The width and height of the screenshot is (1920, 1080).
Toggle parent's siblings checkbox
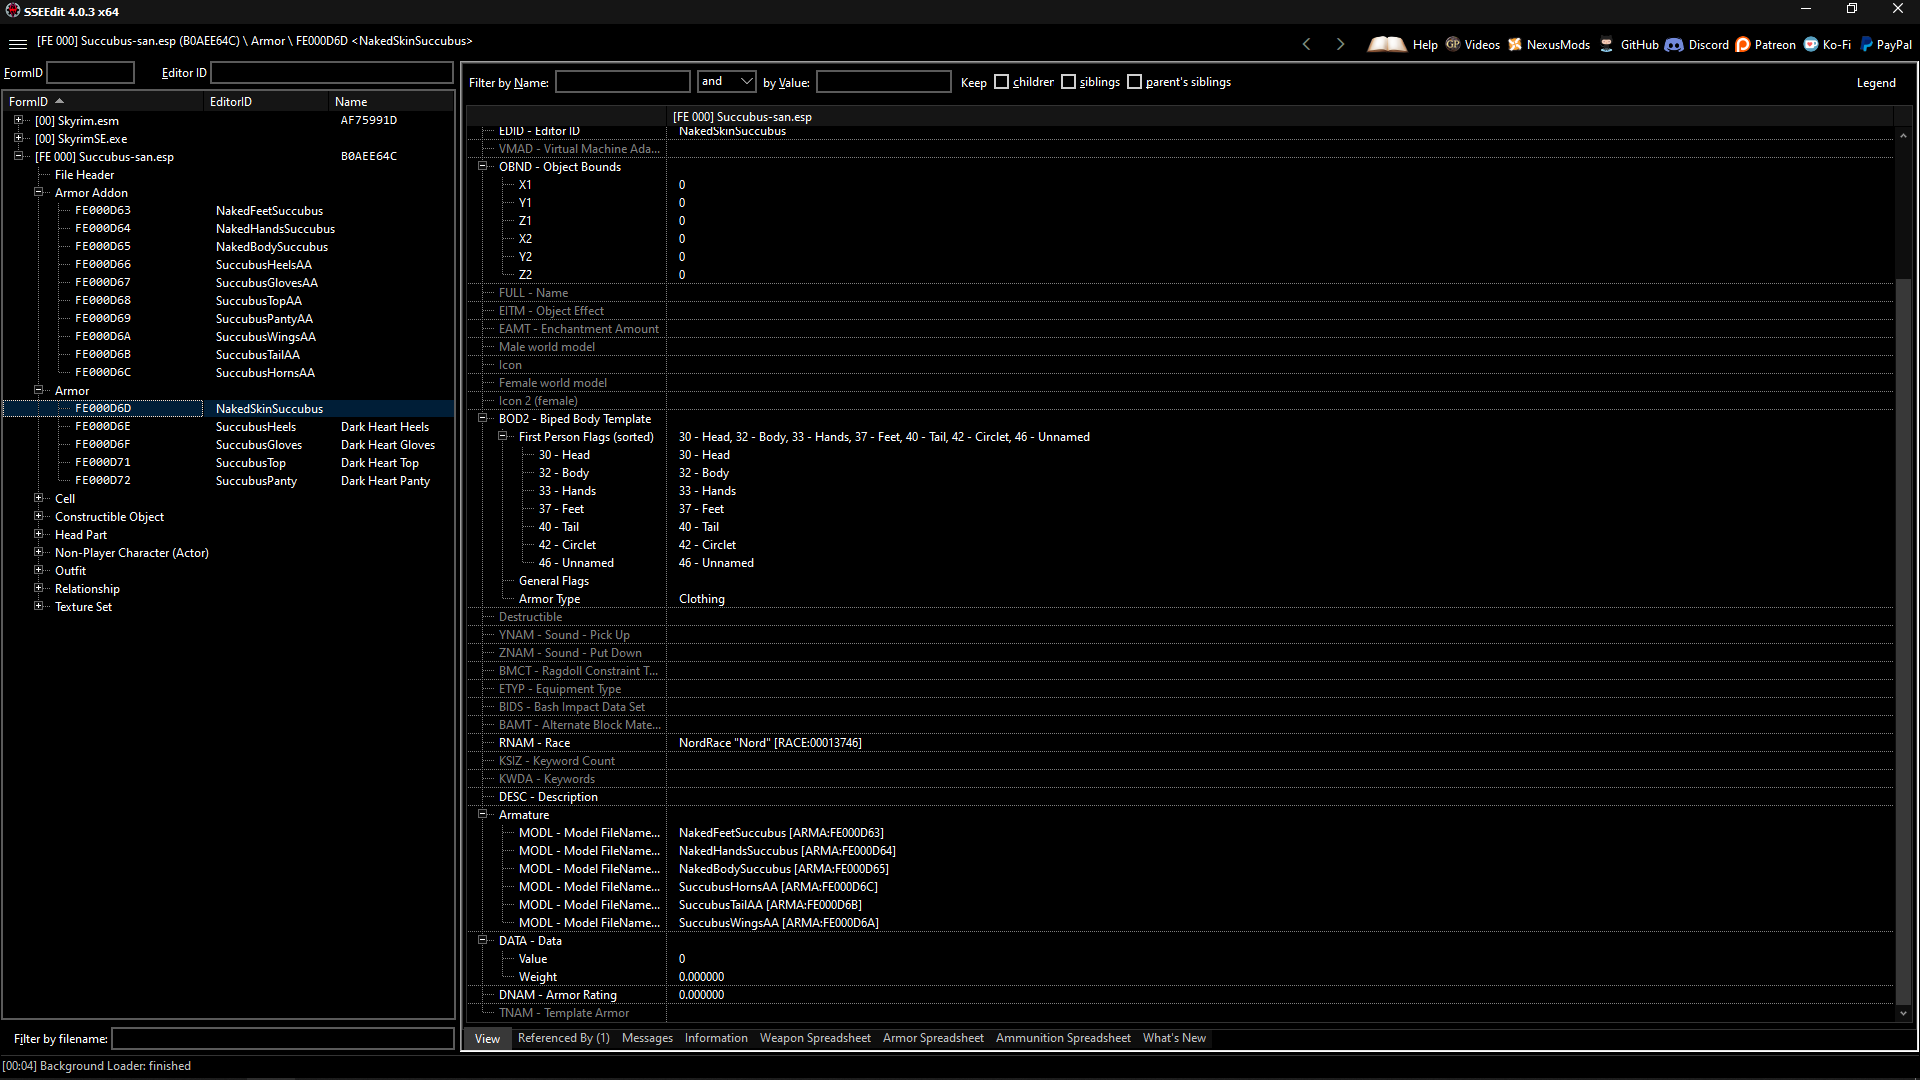[x=1134, y=82]
